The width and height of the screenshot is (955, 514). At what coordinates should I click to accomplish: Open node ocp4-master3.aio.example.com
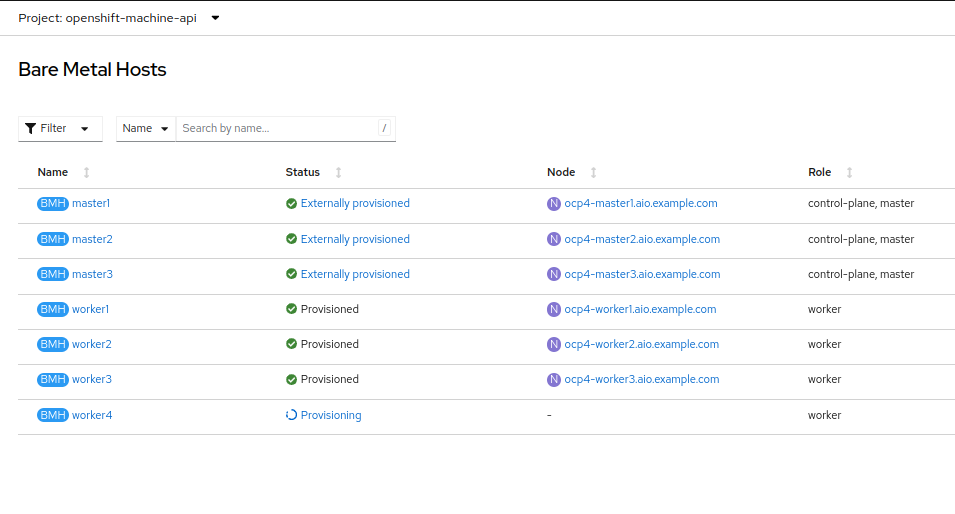pos(642,274)
